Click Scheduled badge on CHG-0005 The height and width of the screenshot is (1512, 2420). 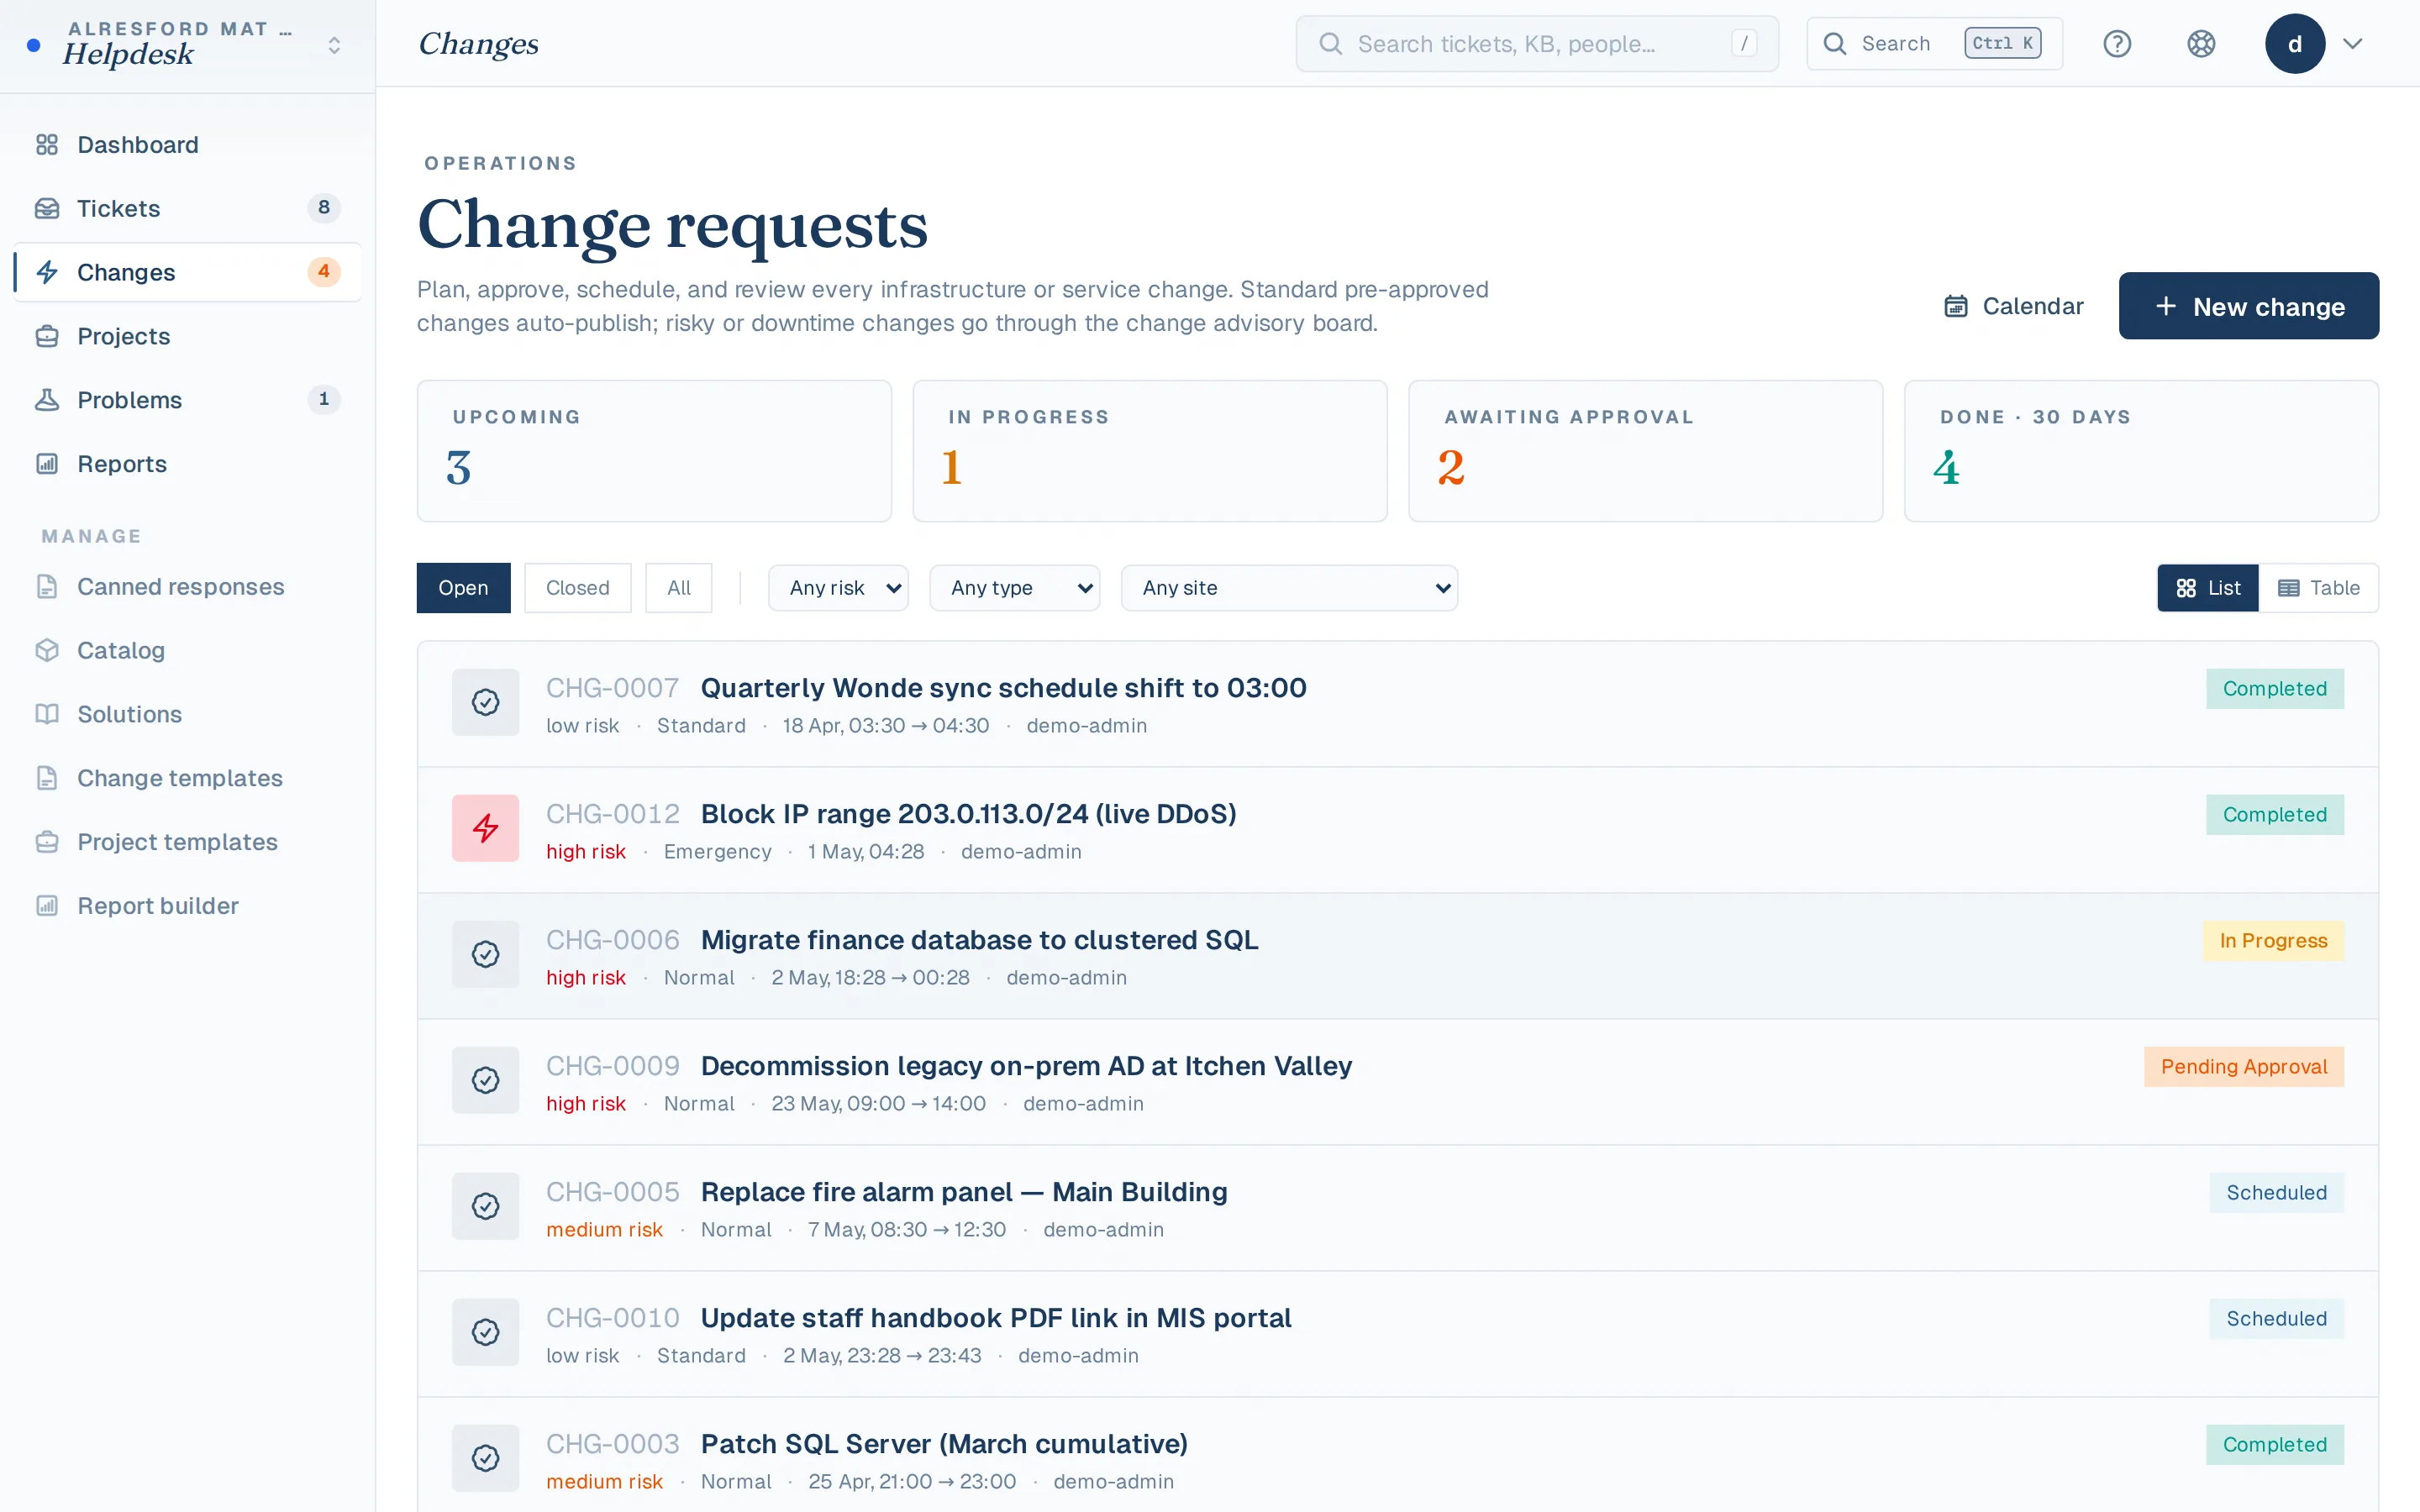pos(2276,1193)
